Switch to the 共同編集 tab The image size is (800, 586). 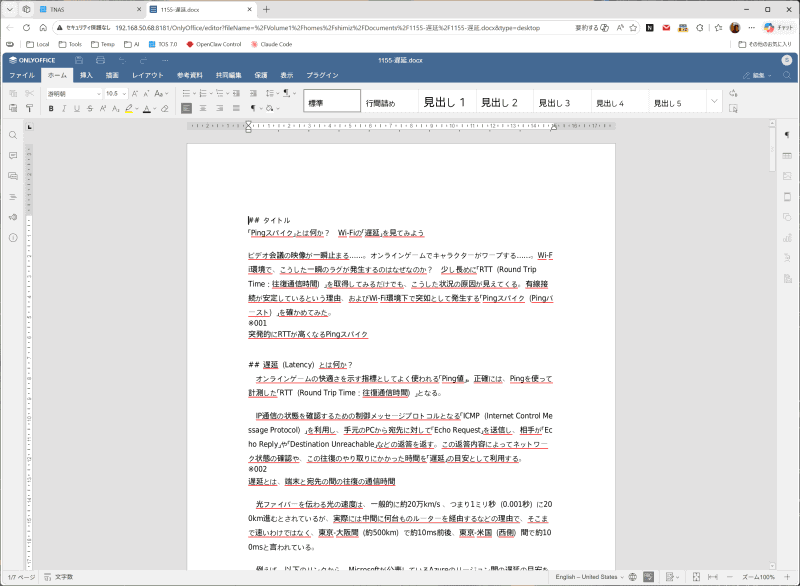point(229,75)
